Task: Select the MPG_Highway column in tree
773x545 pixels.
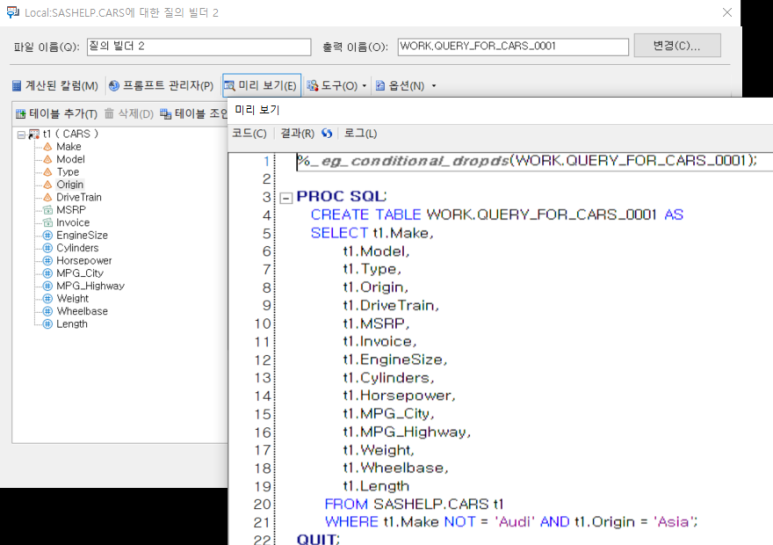Action: [x=90, y=286]
